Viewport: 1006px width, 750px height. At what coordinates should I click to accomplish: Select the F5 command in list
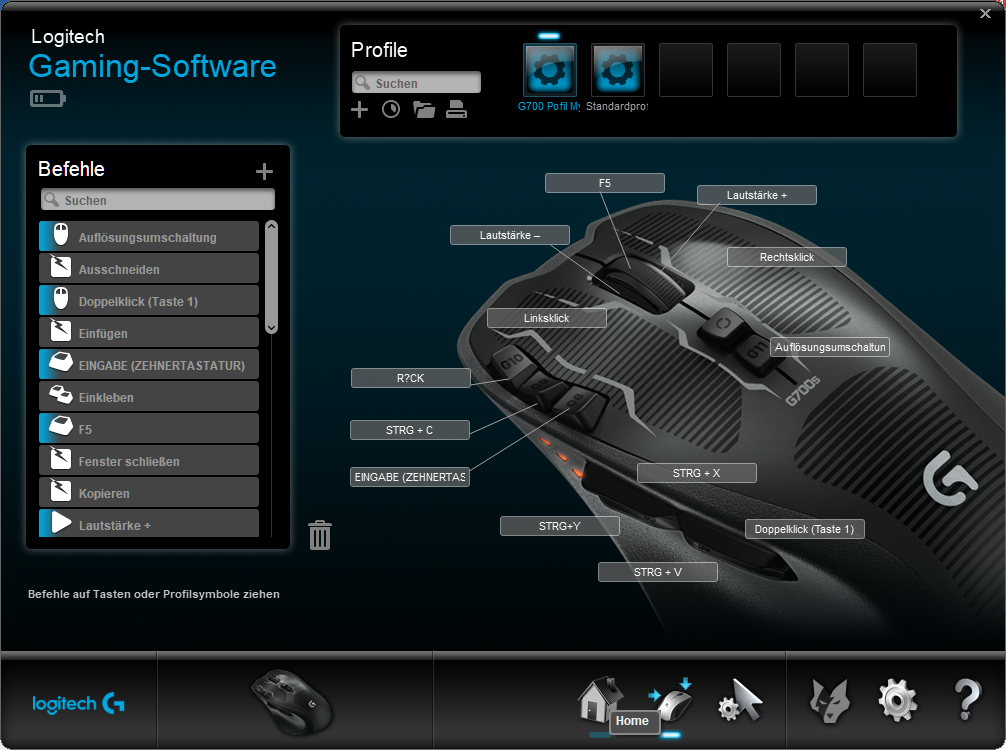(x=149, y=429)
